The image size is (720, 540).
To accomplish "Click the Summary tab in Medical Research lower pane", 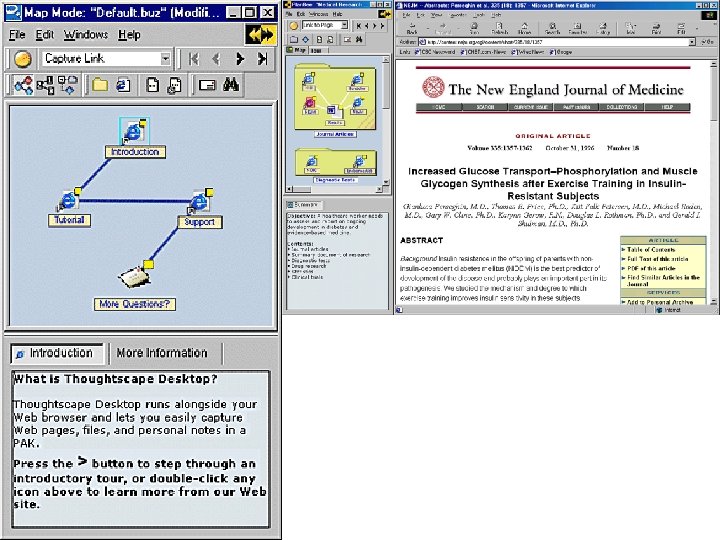I will coord(304,204).
